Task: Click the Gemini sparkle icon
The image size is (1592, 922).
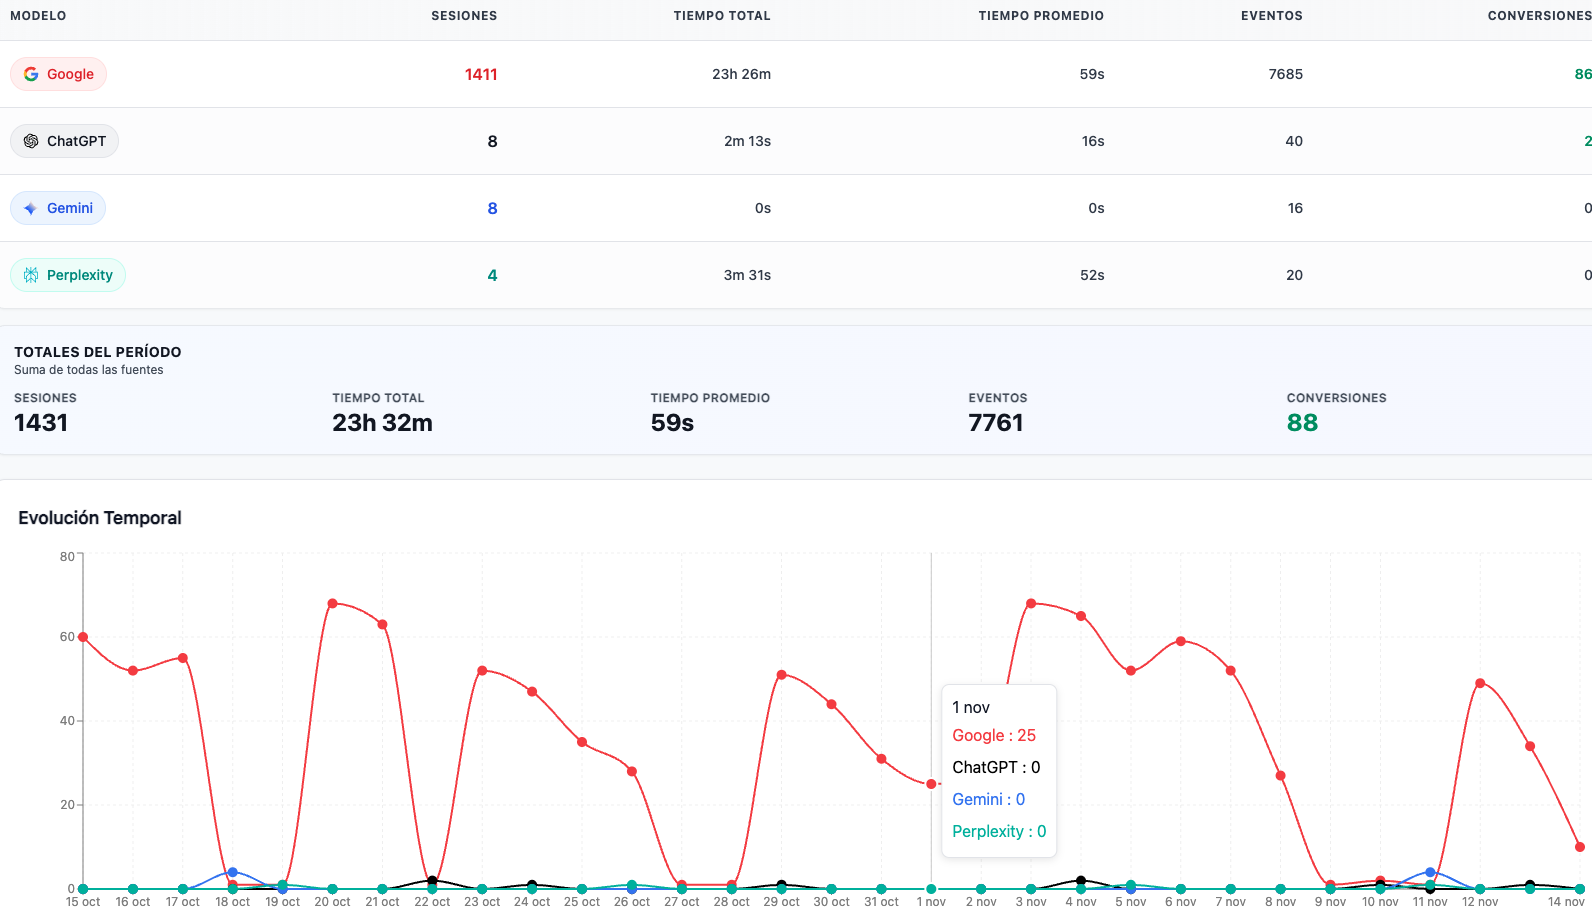Action: pyautogui.click(x=31, y=208)
